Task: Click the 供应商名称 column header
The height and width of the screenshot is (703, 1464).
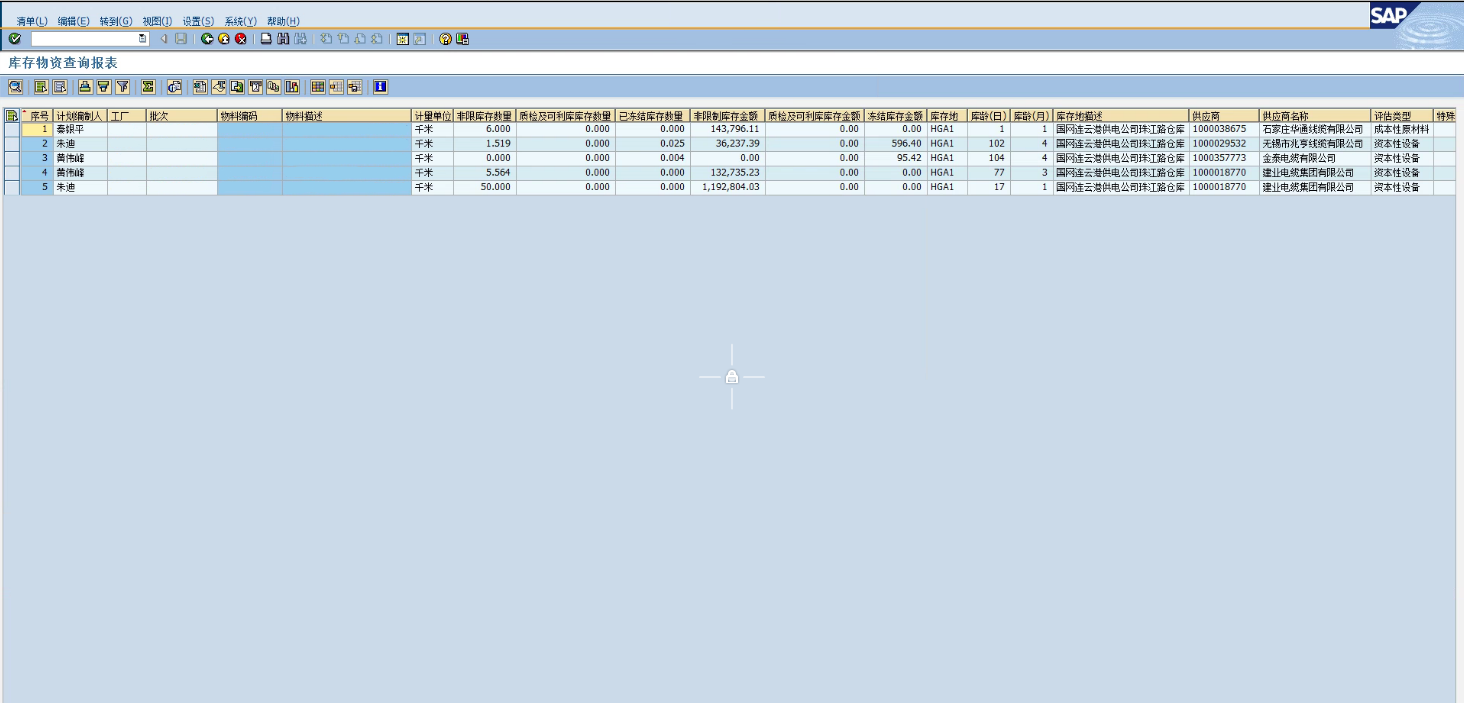Action: click(x=1314, y=116)
